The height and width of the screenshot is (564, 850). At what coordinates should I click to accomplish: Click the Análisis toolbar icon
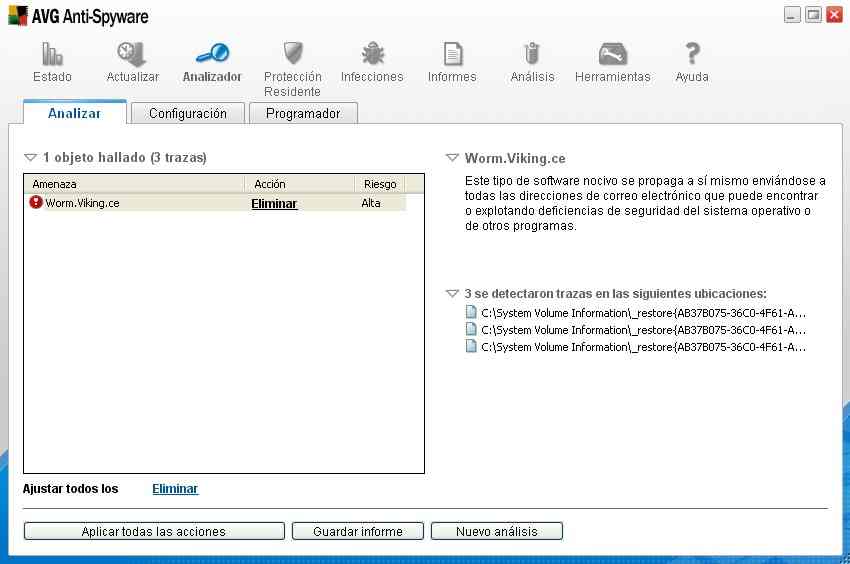532,55
